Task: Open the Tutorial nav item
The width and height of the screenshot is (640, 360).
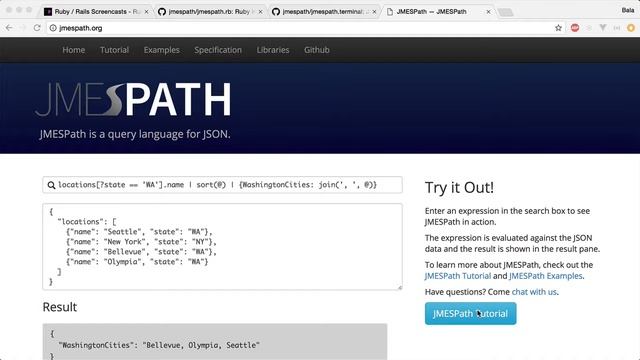Action: point(114,50)
